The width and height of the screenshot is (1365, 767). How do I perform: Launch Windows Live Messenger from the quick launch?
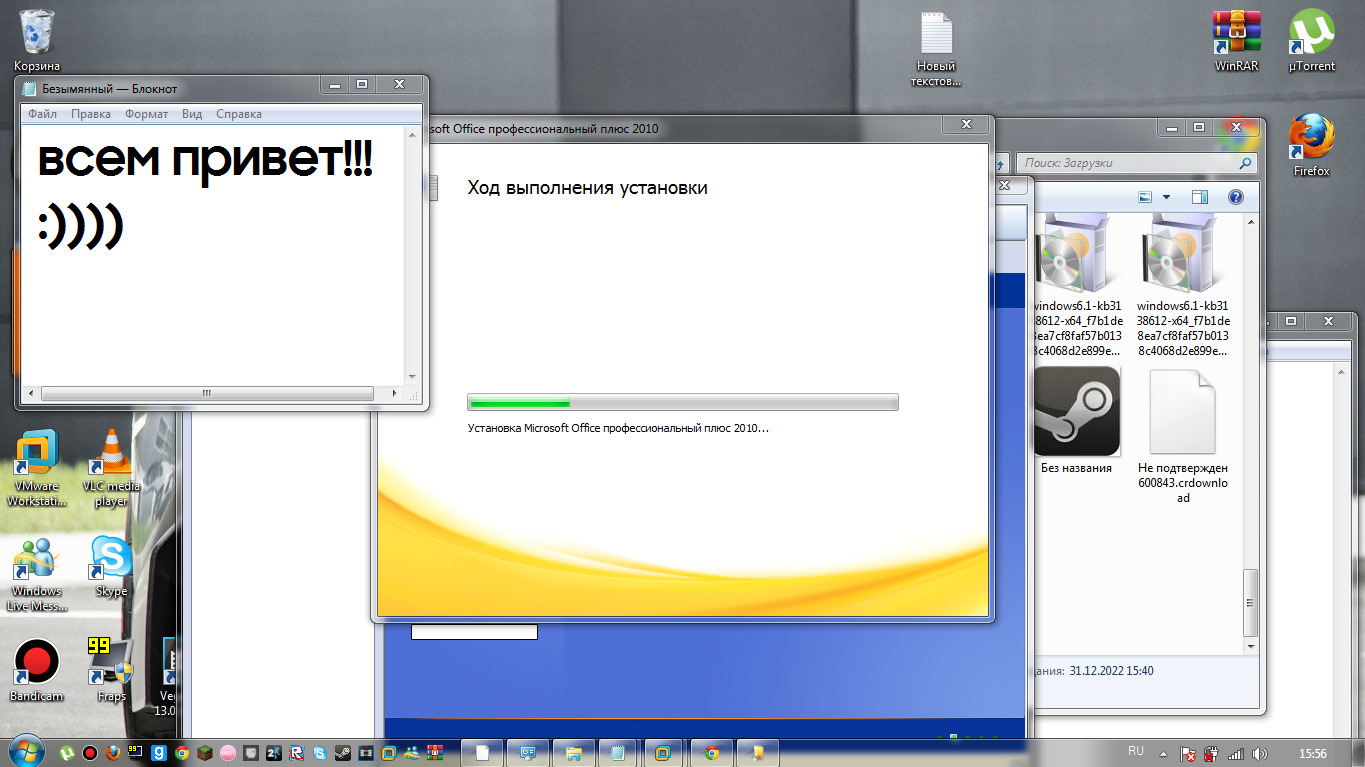(x=412, y=752)
